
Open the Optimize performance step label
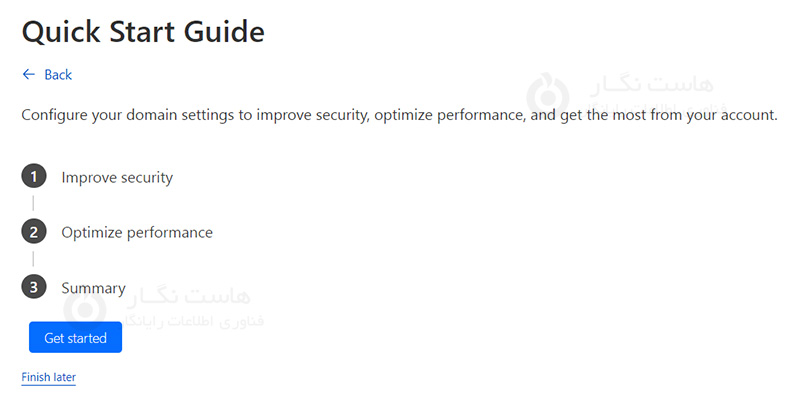pyautogui.click(x=137, y=232)
